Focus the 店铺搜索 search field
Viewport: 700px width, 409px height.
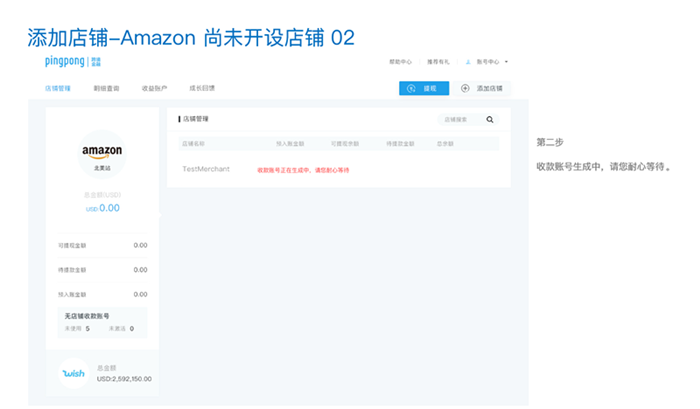[x=468, y=120]
